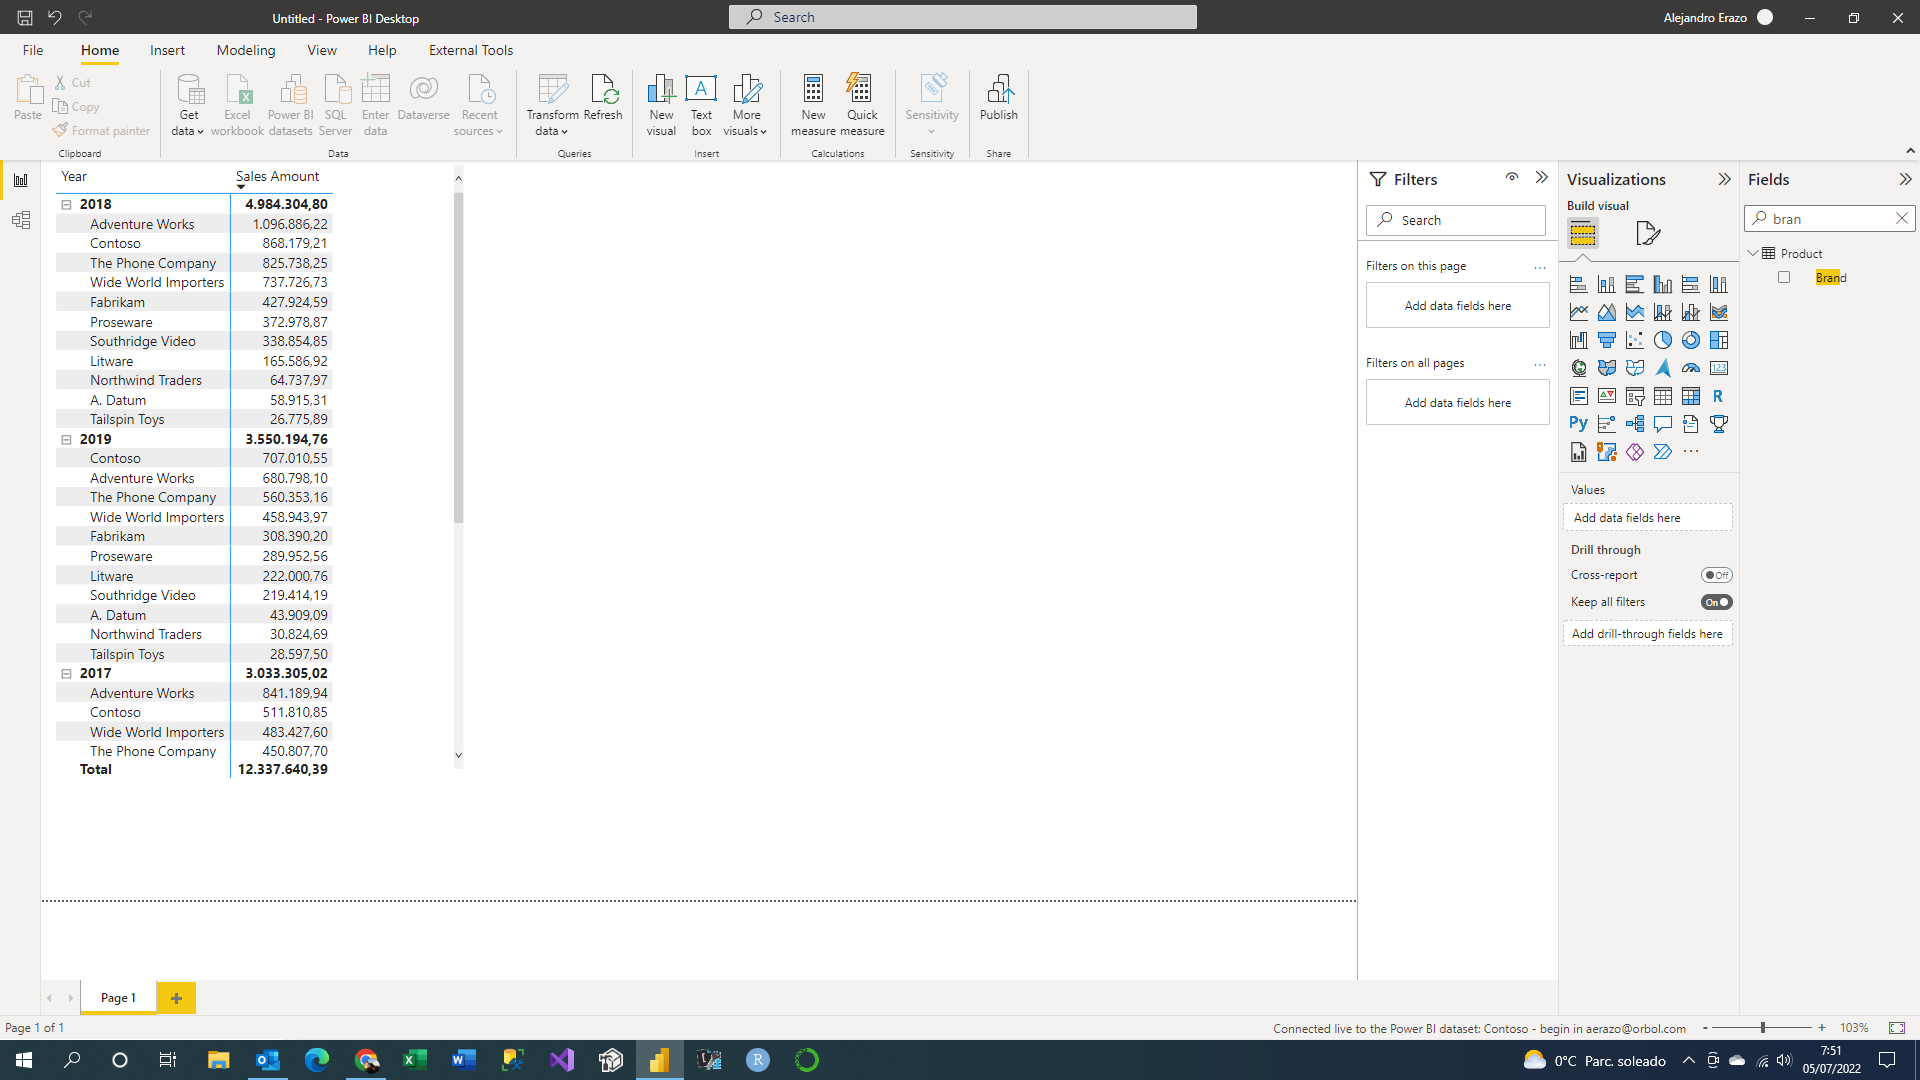Viewport: 1920px width, 1080px height.
Task: Select the Page 1 tab
Action: (x=118, y=998)
